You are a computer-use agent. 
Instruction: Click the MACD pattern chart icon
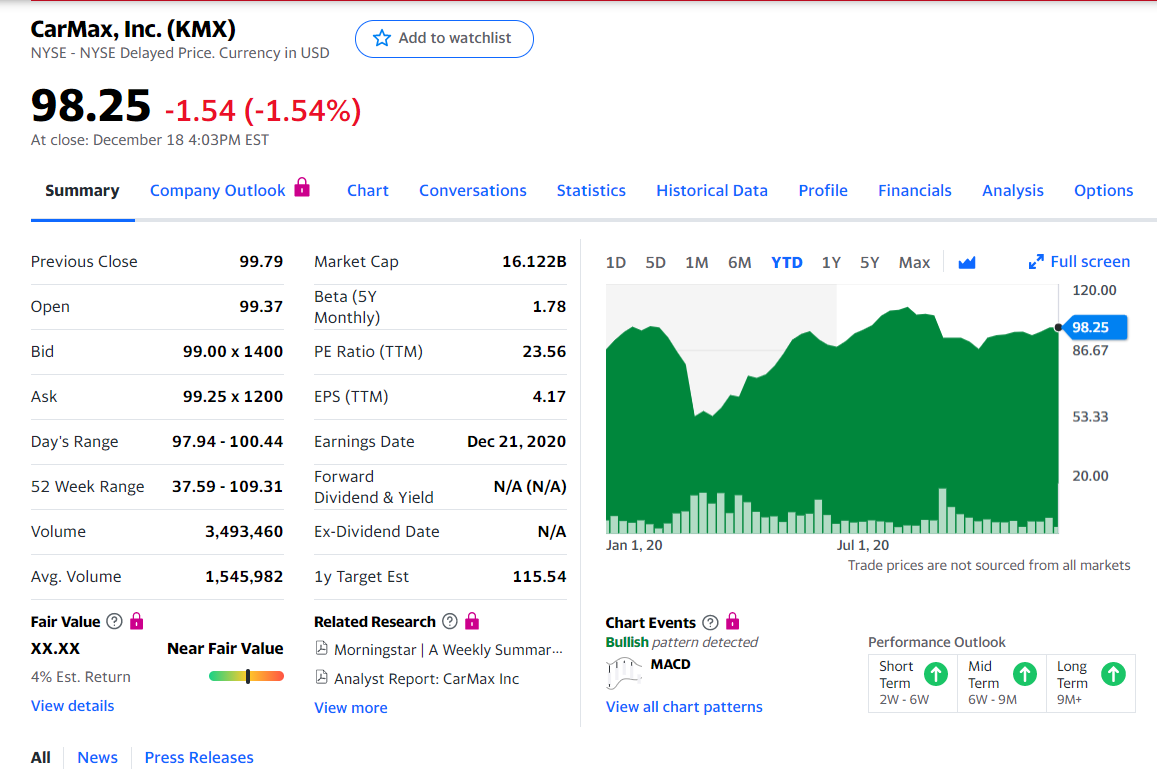pos(624,672)
